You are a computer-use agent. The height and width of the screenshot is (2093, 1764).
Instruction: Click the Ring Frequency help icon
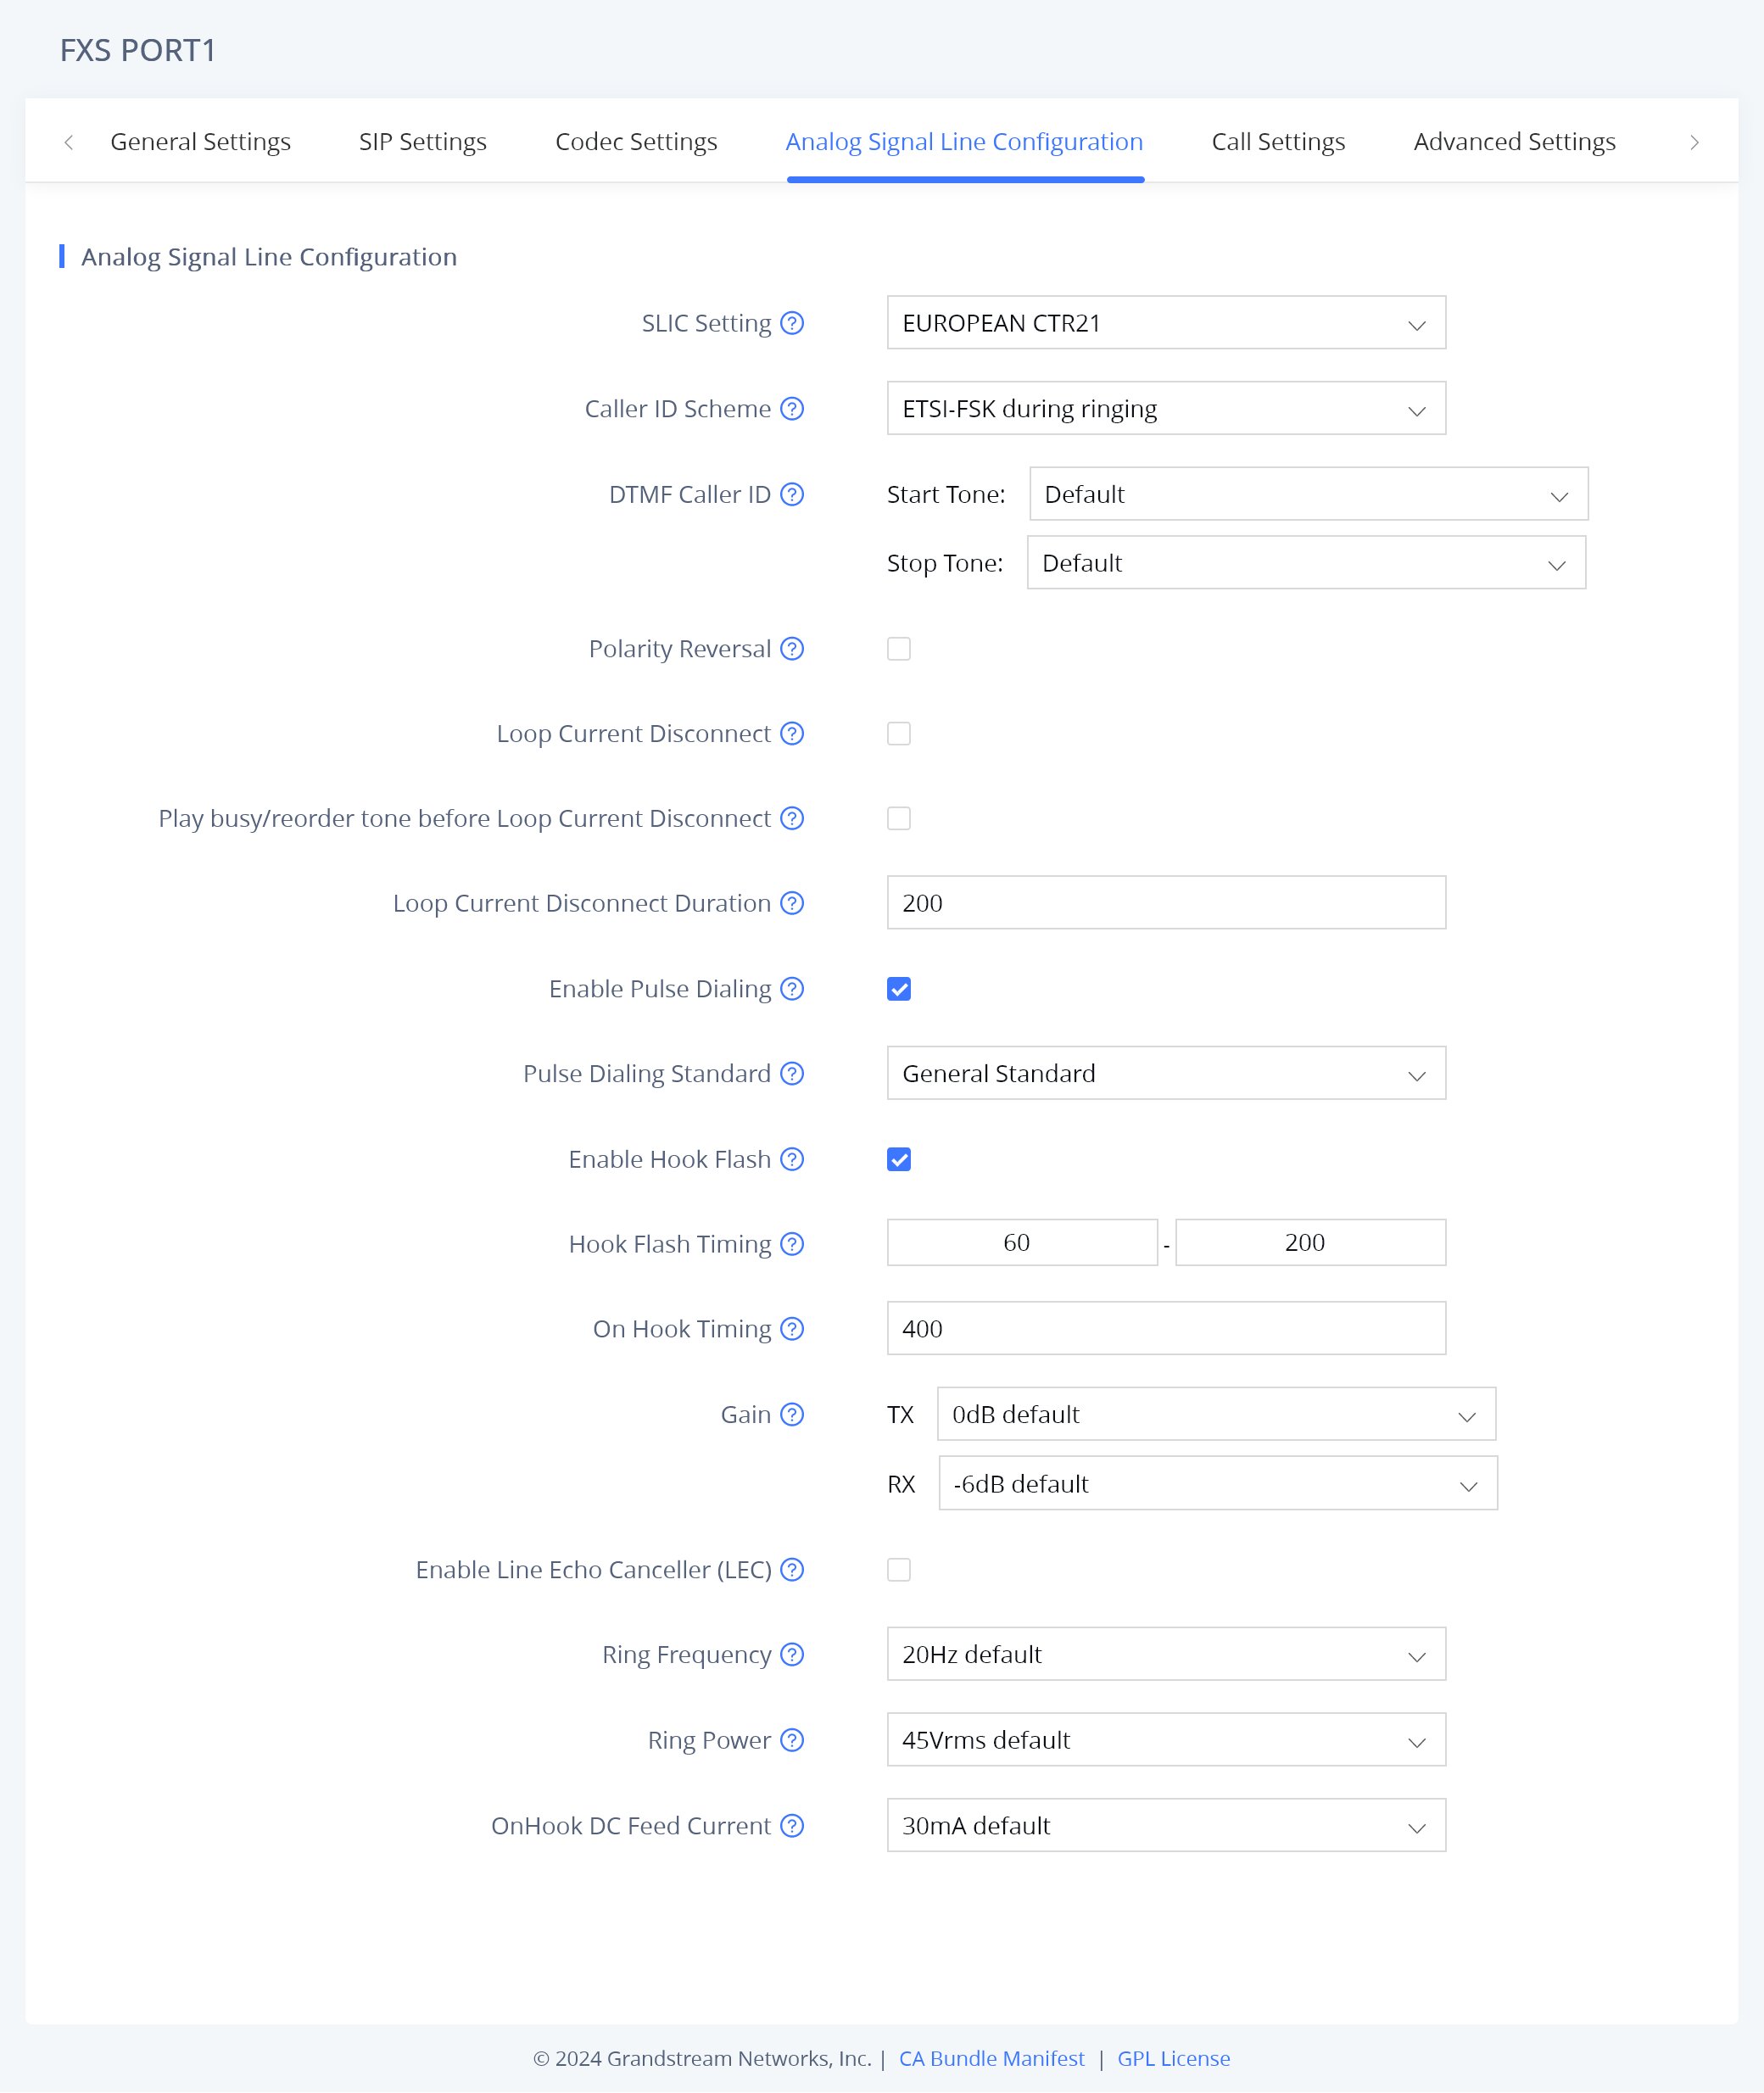coord(792,1654)
